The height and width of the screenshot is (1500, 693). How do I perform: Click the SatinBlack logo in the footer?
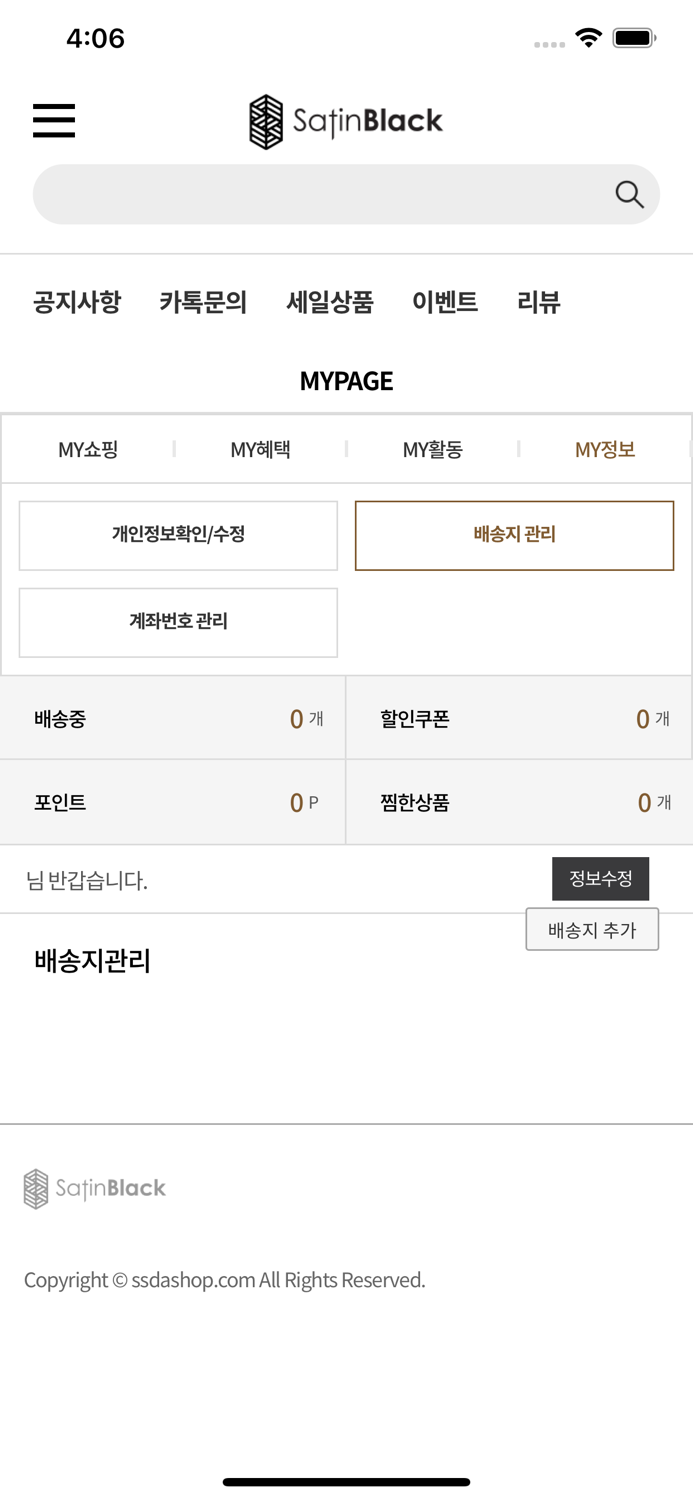[x=94, y=1189]
